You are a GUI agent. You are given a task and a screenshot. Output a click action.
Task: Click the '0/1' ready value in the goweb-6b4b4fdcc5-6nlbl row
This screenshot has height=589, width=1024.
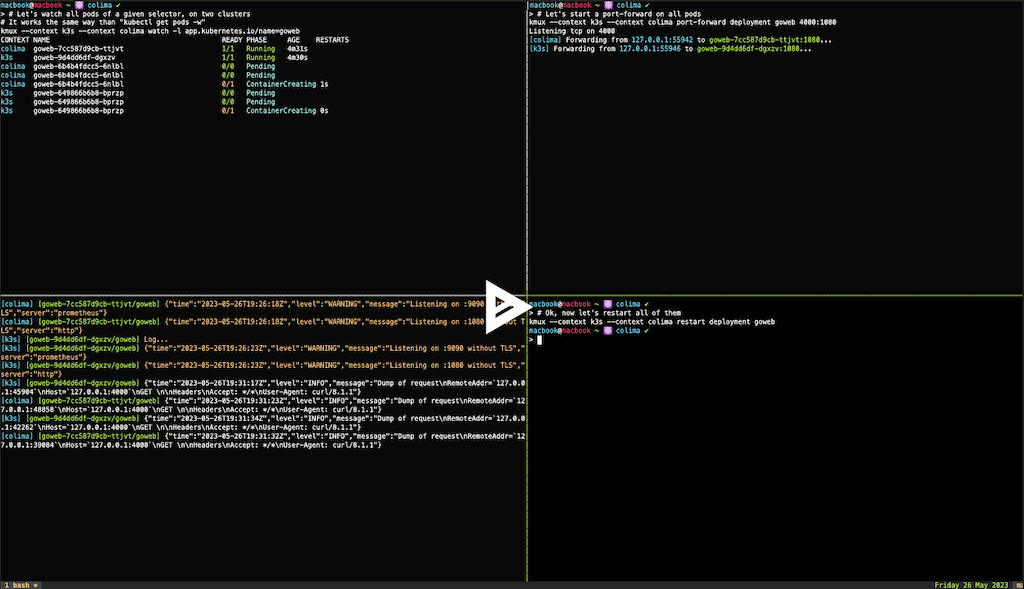tap(228, 84)
